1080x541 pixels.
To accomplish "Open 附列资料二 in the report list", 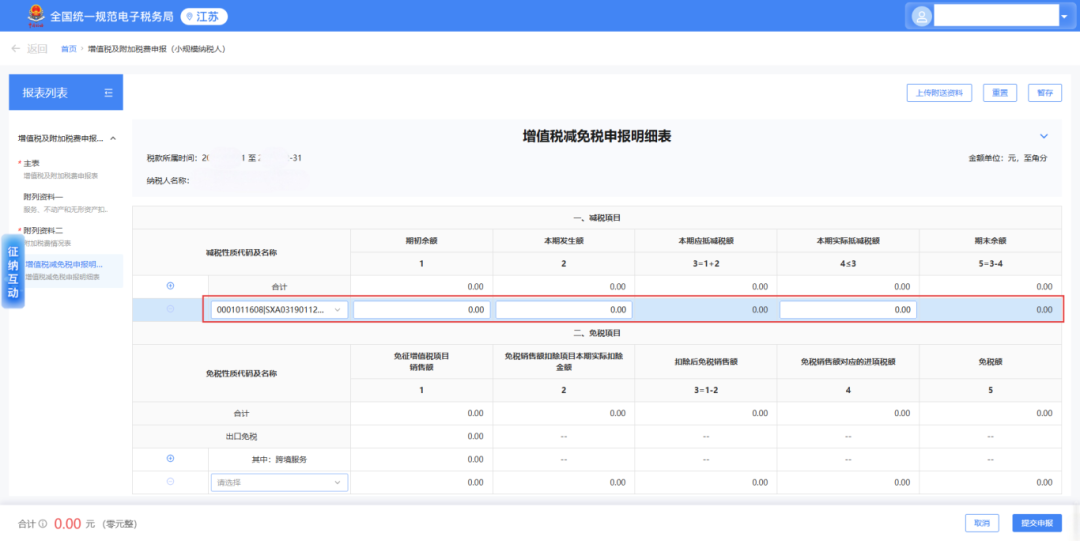I will coord(42,231).
